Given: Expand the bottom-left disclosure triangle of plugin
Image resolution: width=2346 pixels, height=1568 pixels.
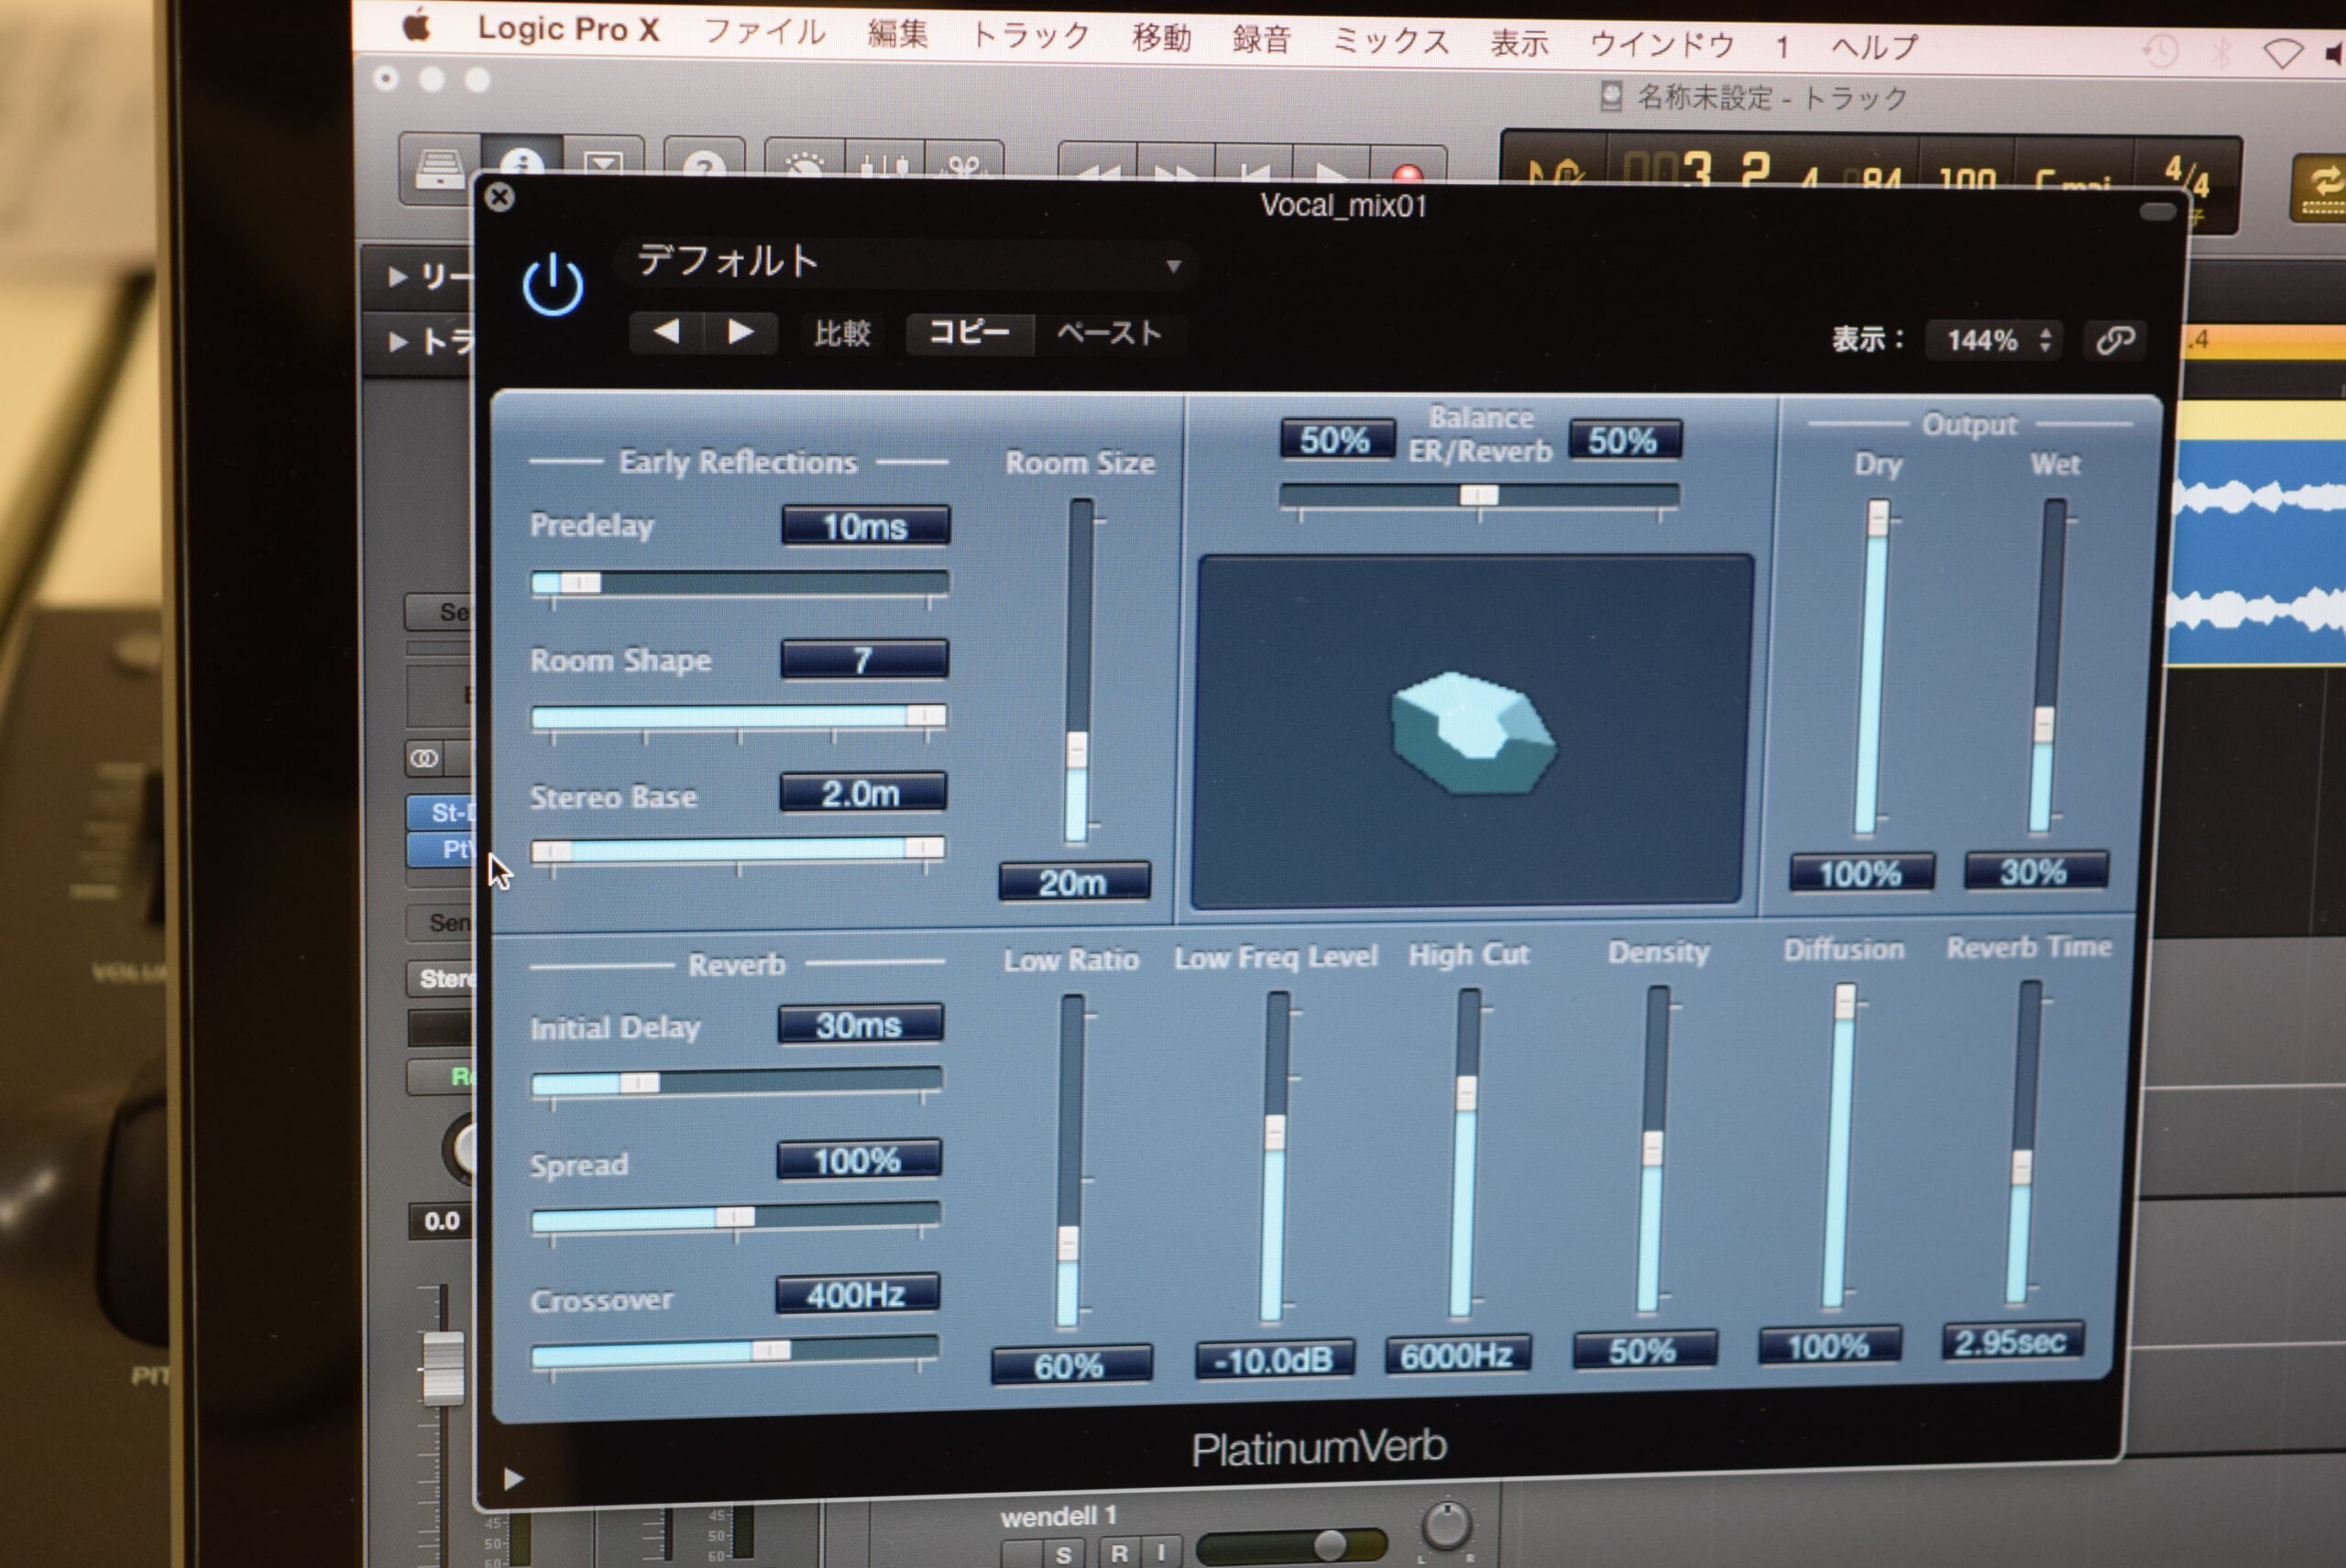Looking at the screenshot, I should [513, 1478].
